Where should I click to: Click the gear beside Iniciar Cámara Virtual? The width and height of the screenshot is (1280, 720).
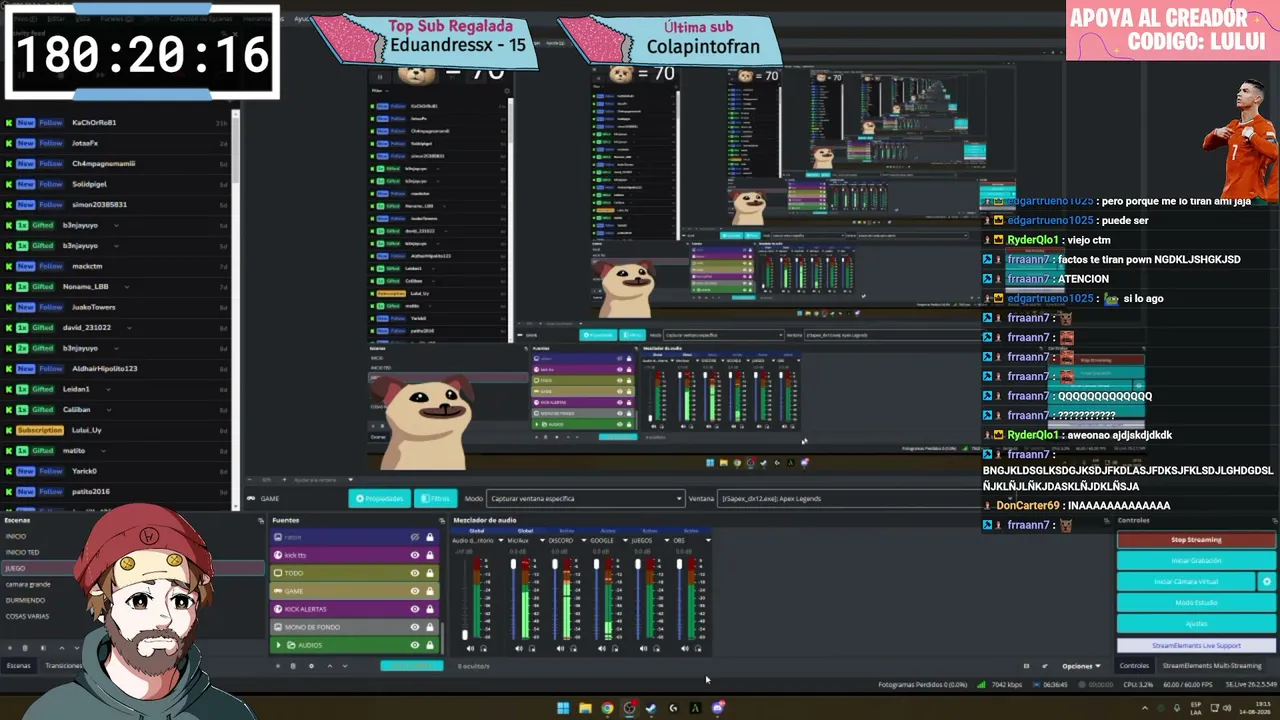1267,581
